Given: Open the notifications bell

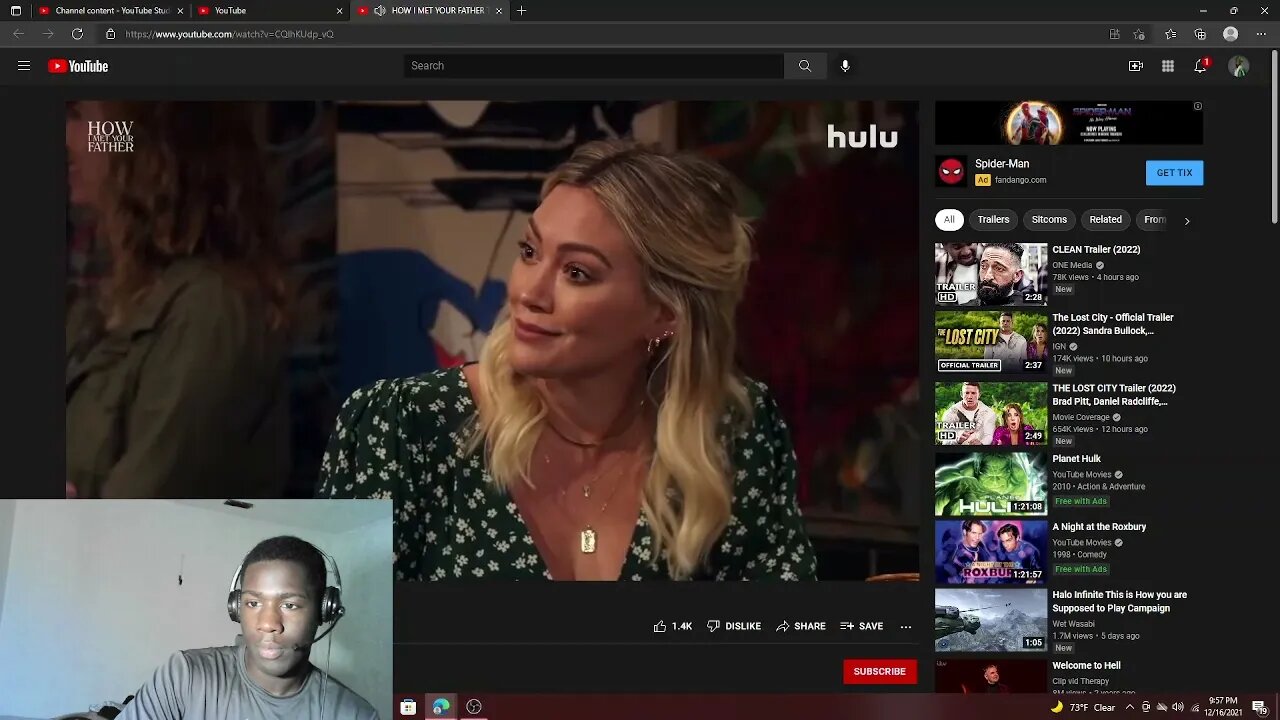Looking at the screenshot, I should click(x=1200, y=66).
